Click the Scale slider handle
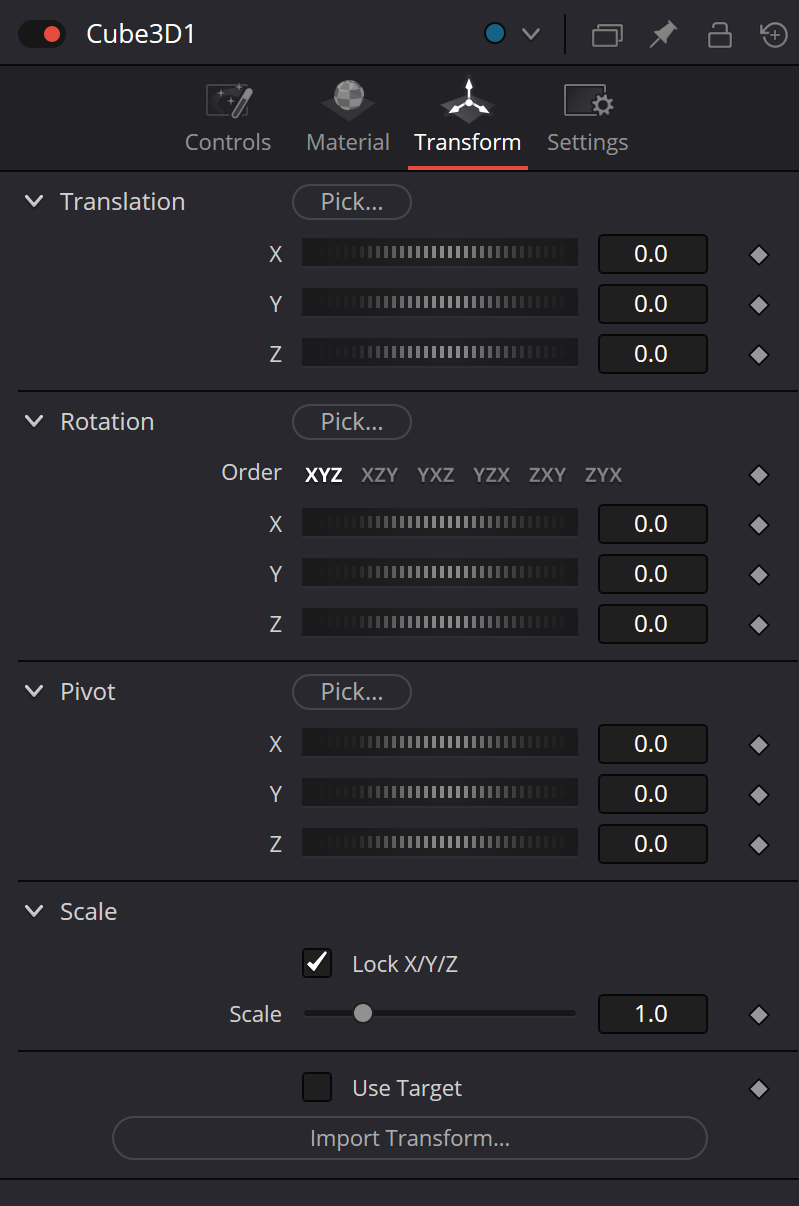Viewport: 799px width, 1206px height. 363,1013
